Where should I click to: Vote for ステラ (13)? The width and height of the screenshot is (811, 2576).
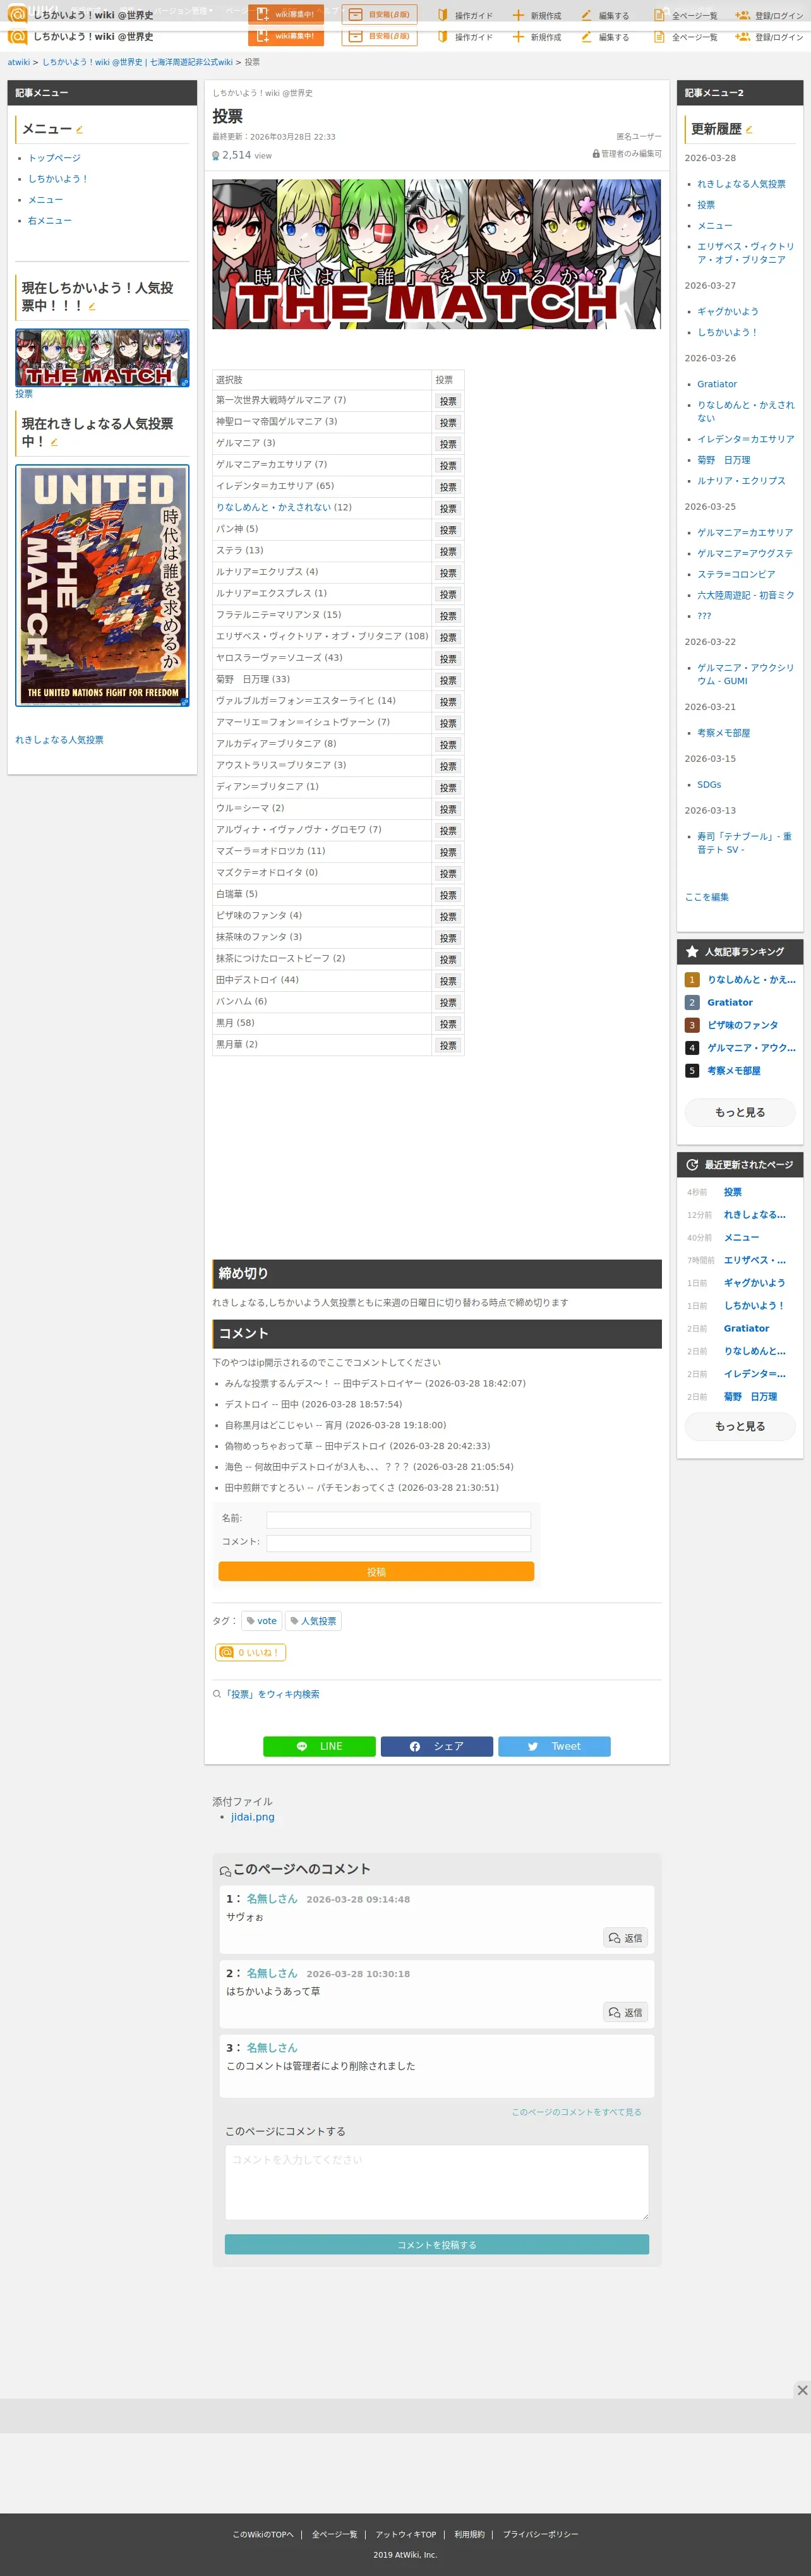coord(448,551)
